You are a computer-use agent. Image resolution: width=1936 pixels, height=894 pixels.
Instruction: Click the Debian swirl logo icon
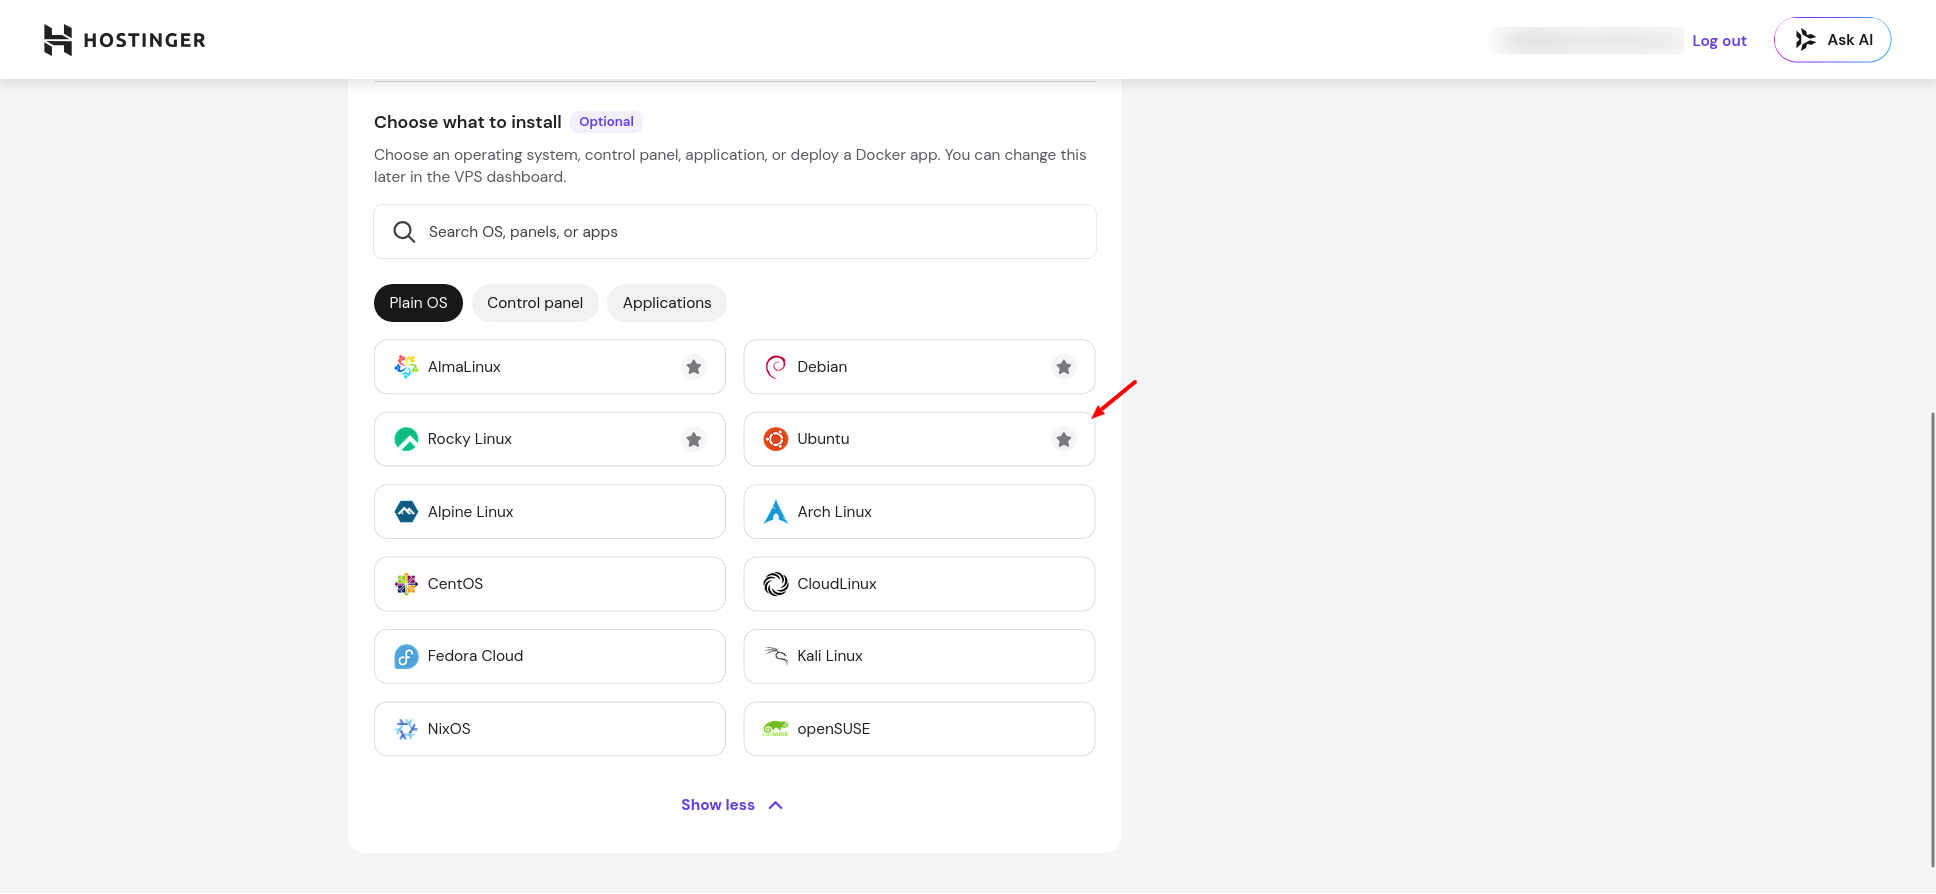(x=776, y=367)
